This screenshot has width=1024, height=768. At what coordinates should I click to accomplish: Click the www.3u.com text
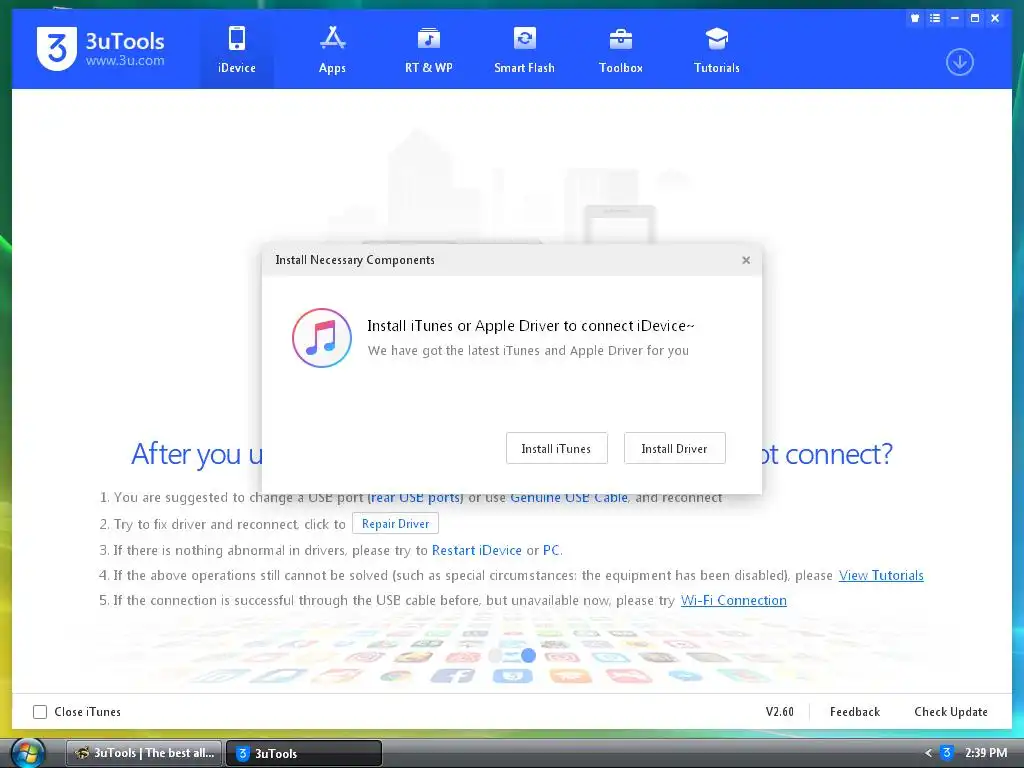125,61
